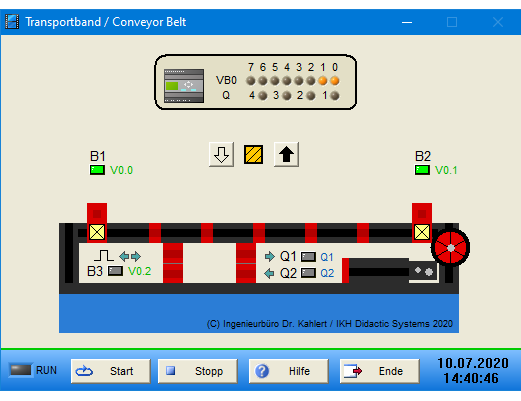Screen dimensions: 521x401
Task: Click the orange VB0 bit 0 LED
Action: click(x=335, y=81)
